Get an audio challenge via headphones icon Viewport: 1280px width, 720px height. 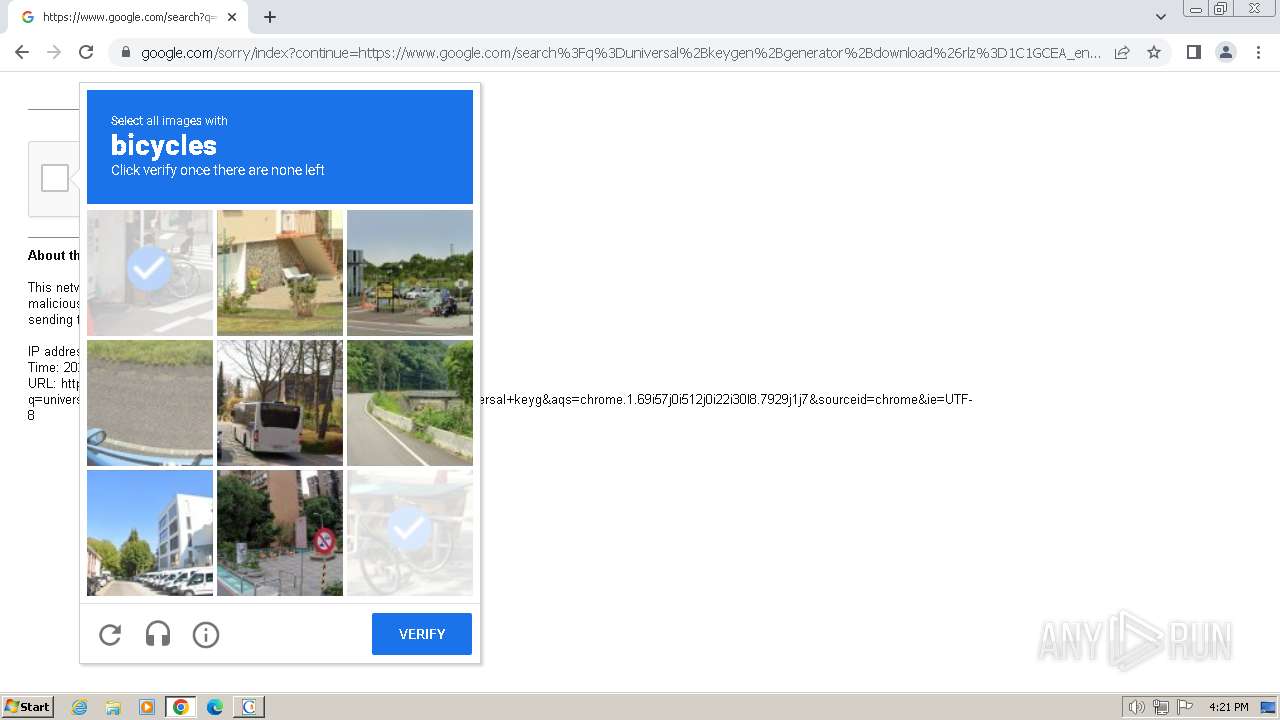pos(158,634)
